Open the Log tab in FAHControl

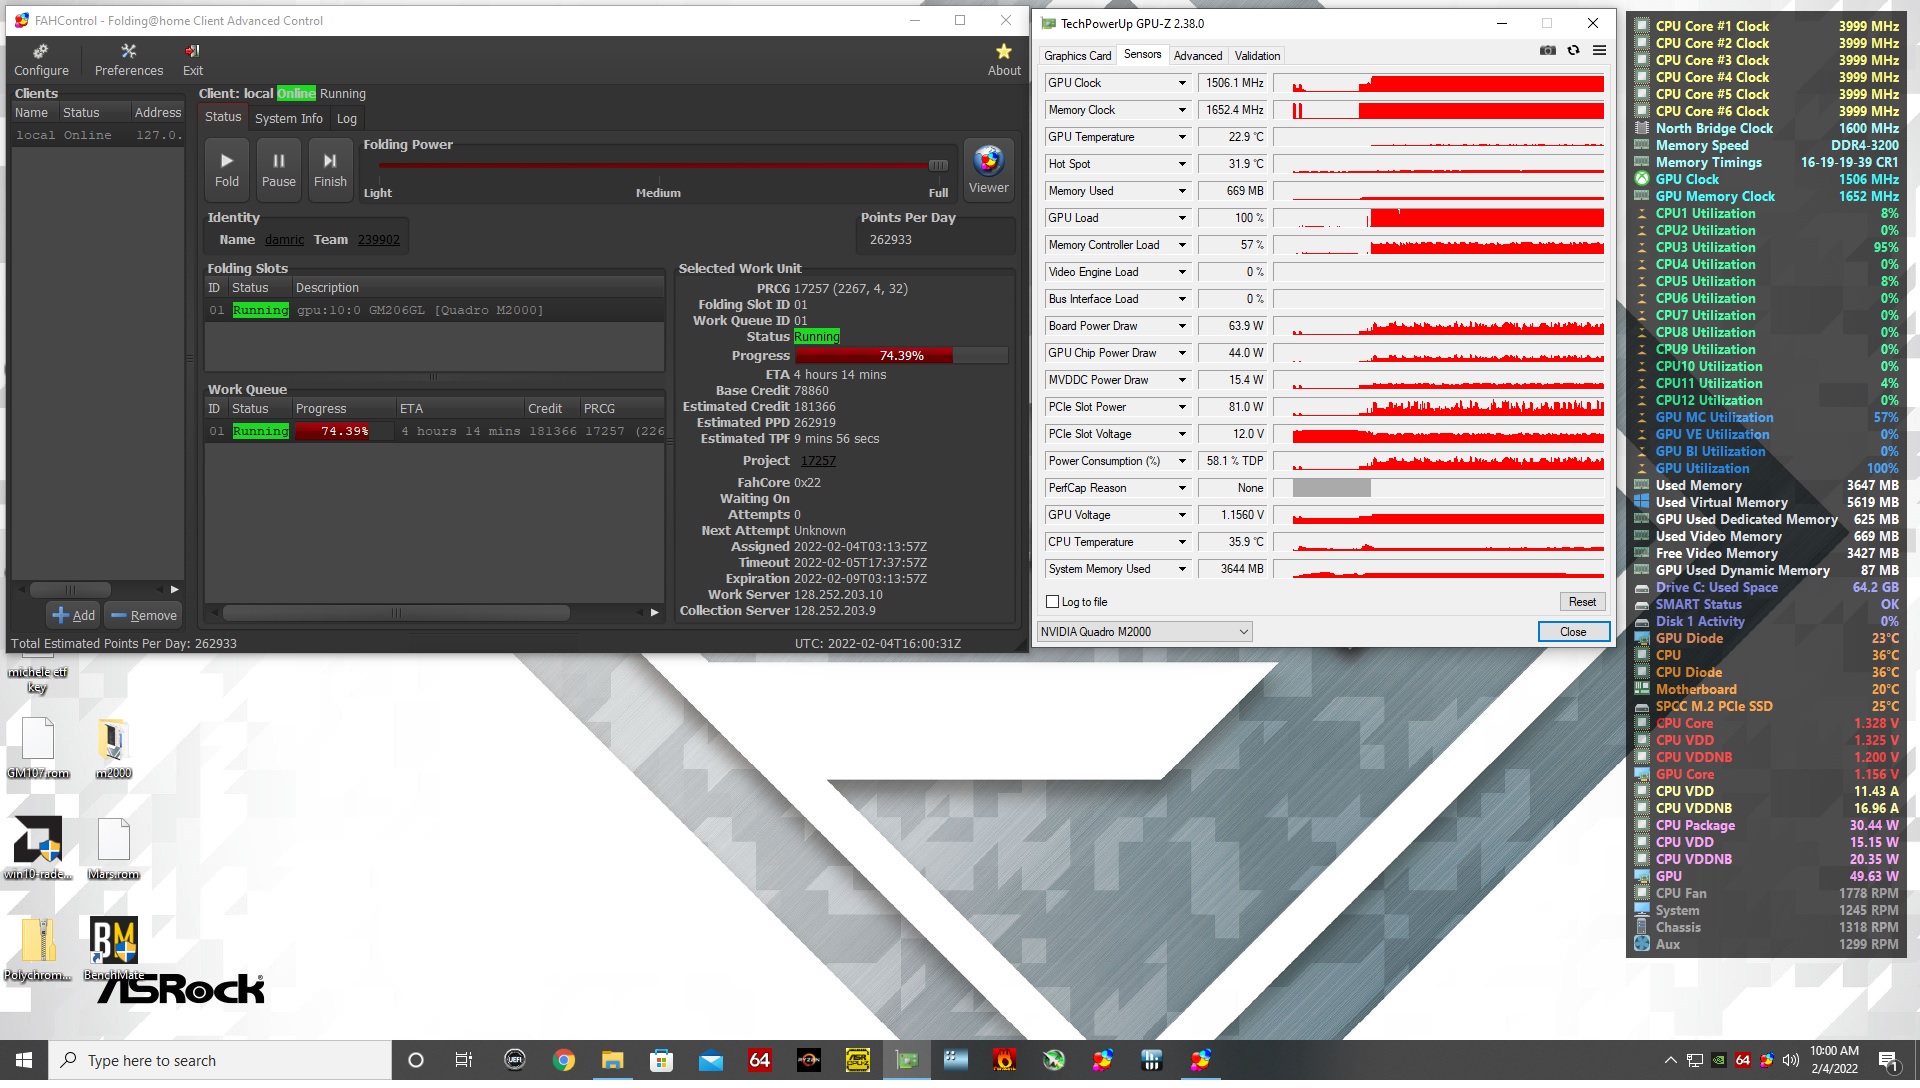pos(347,118)
